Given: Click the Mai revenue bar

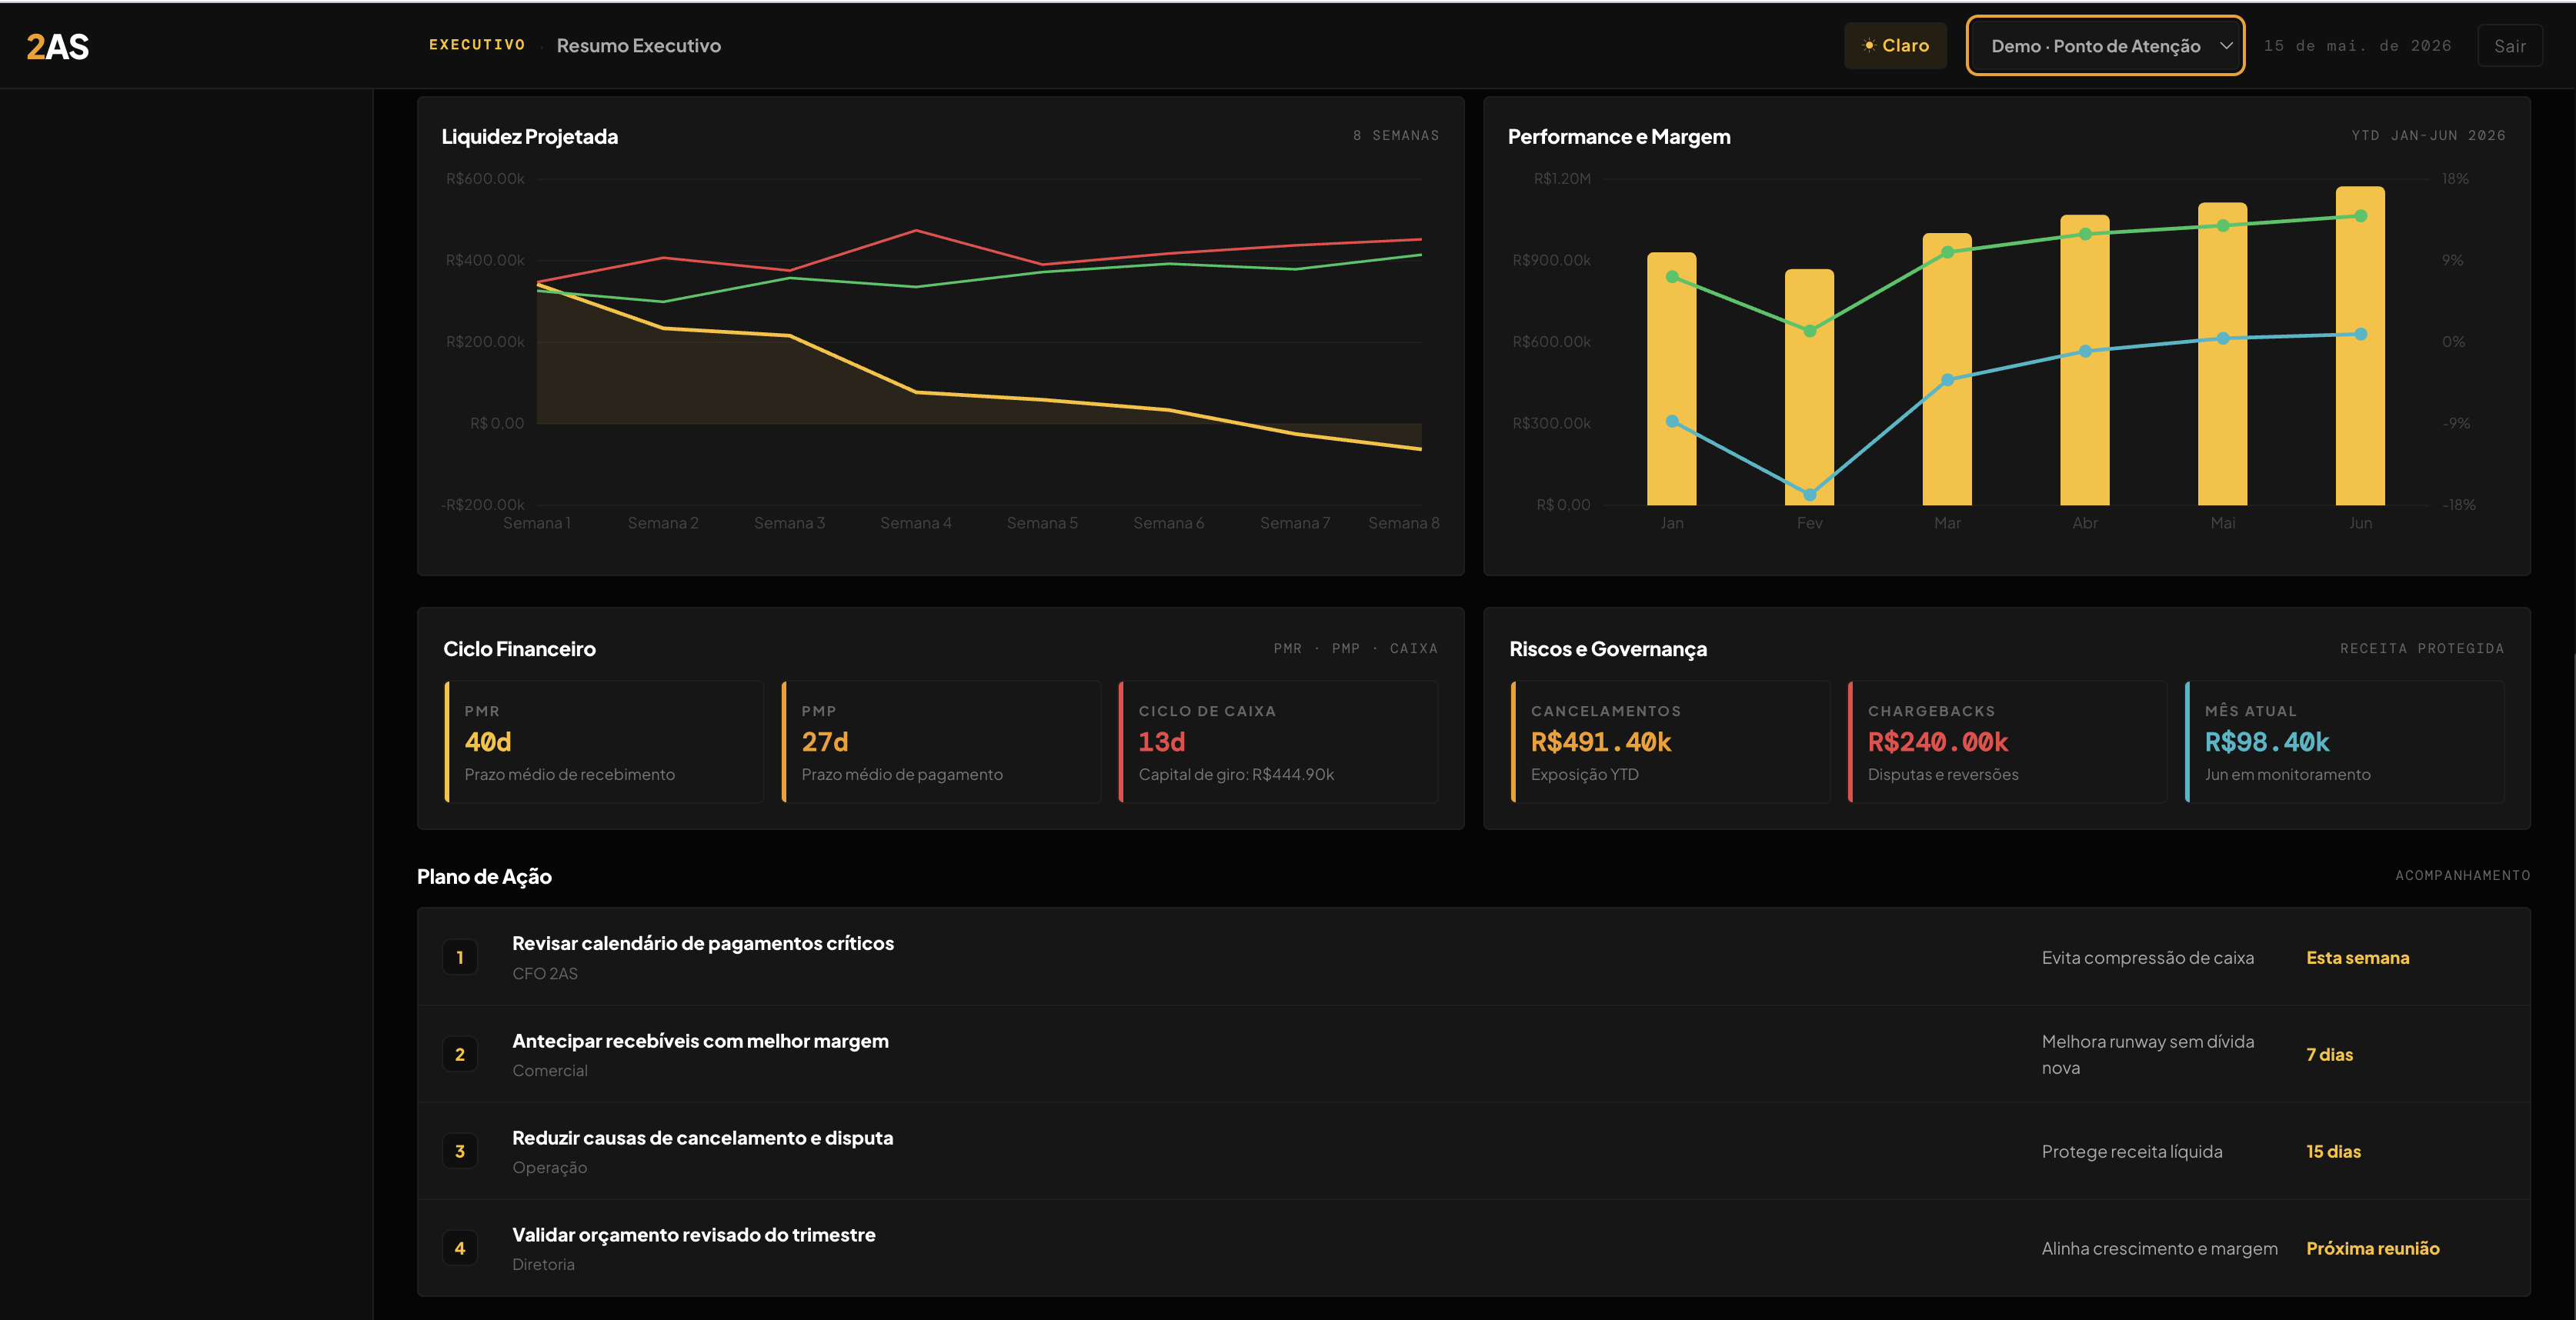Looking at the screenshot, I should pos(2222,354).
